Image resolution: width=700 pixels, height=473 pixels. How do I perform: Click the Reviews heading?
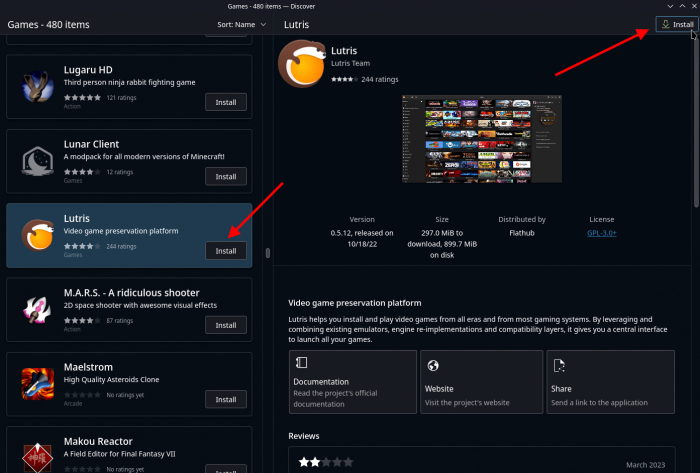(304, 436)
